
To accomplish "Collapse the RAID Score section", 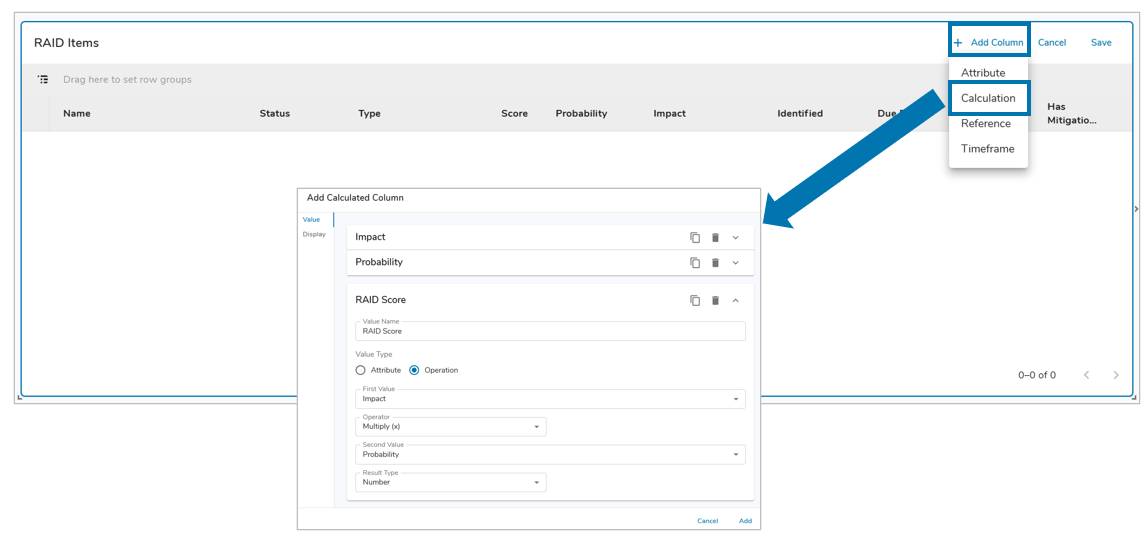I will [736, 300].
